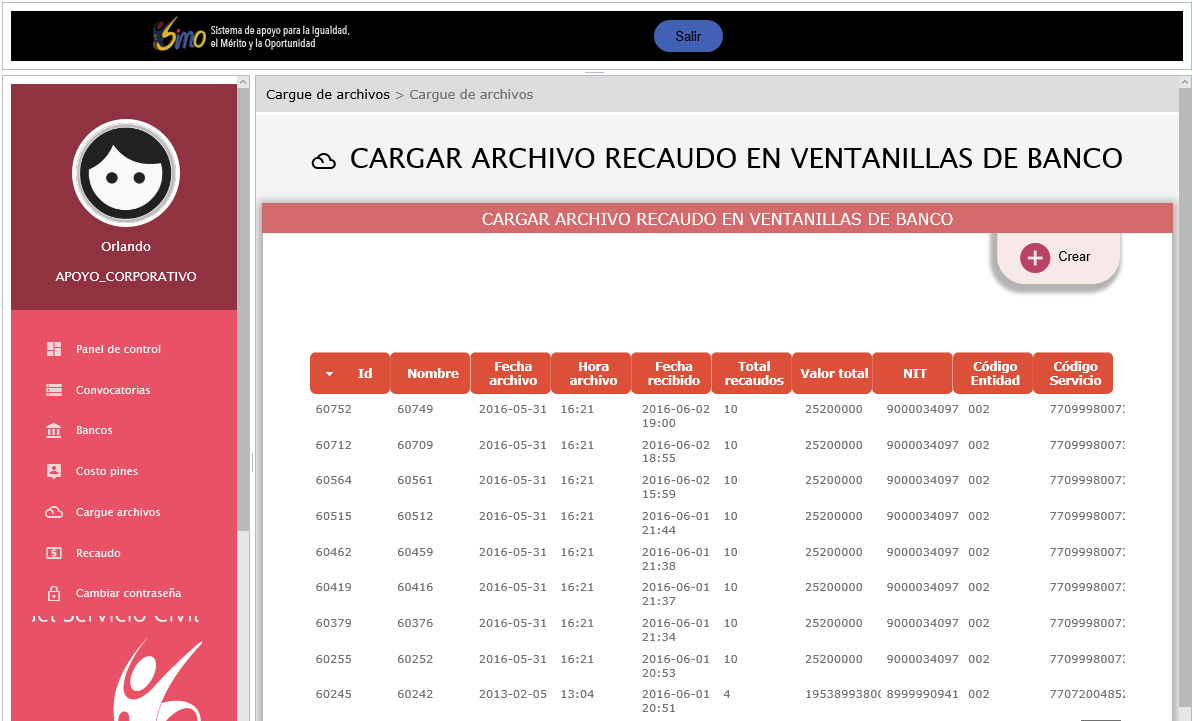This screenshot has width=1192, height=721.
Task: Click the Panel de control dashboard icon
Action: click(x=54, y=349)
